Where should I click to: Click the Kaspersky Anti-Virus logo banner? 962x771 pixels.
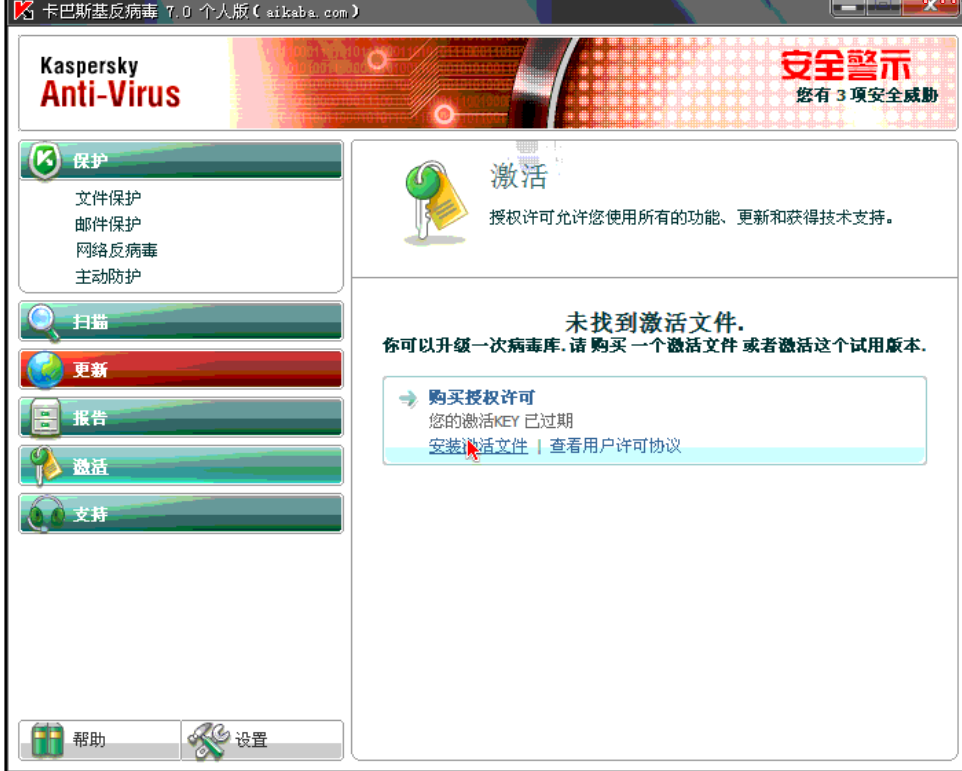(x=110, y=83)
